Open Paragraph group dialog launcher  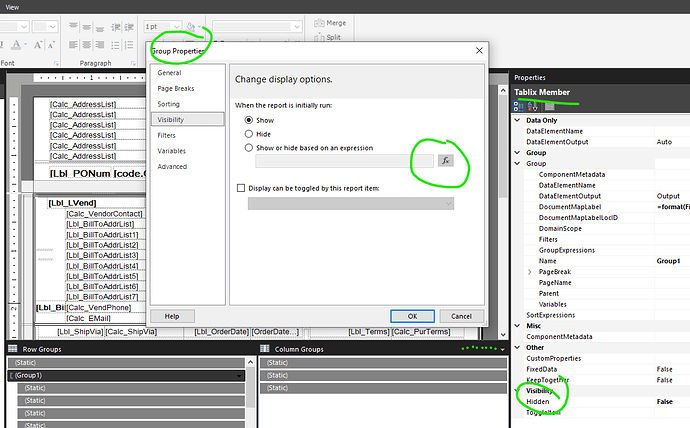pyautogui.click(x=133, y=63)
